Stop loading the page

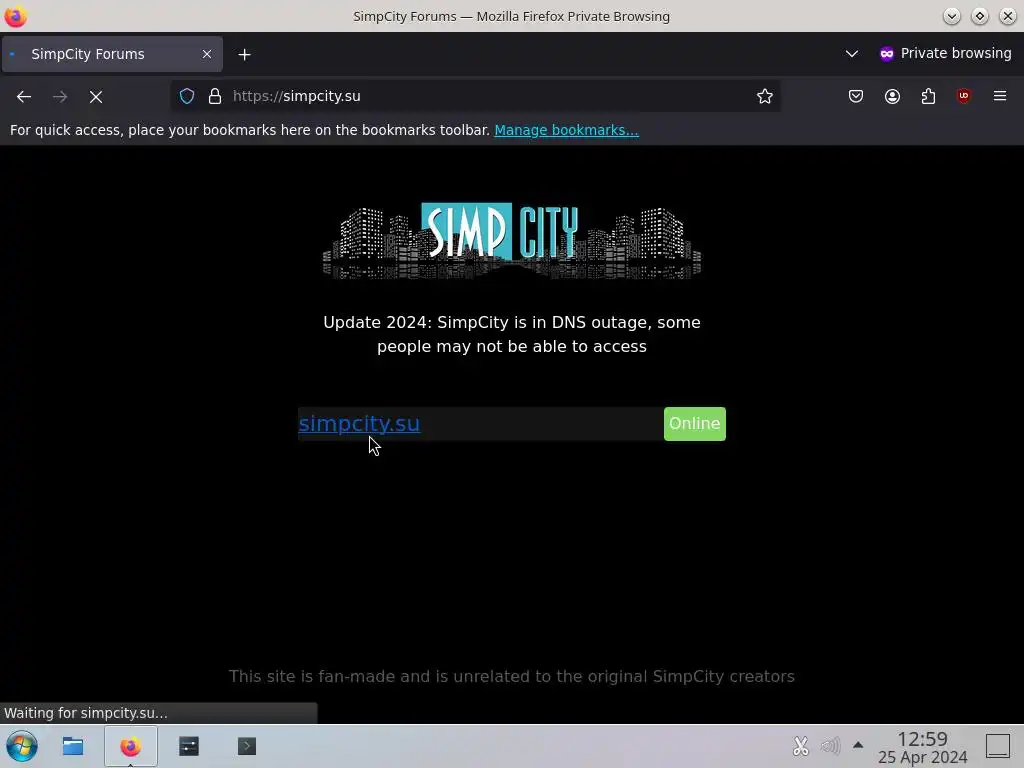[x=96, y=97]
